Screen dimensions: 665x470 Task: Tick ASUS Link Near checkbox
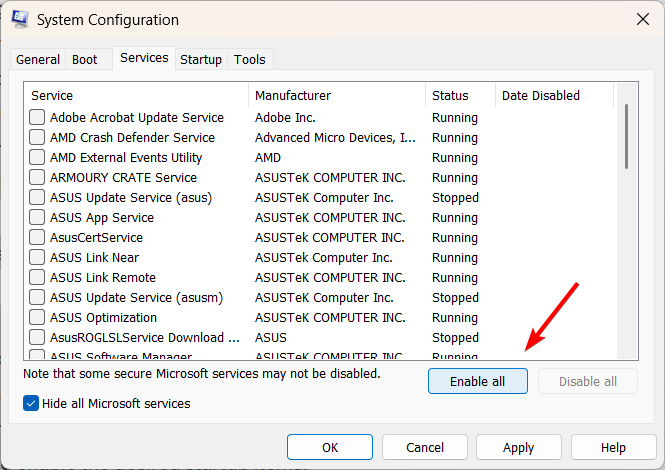[37, 257]
